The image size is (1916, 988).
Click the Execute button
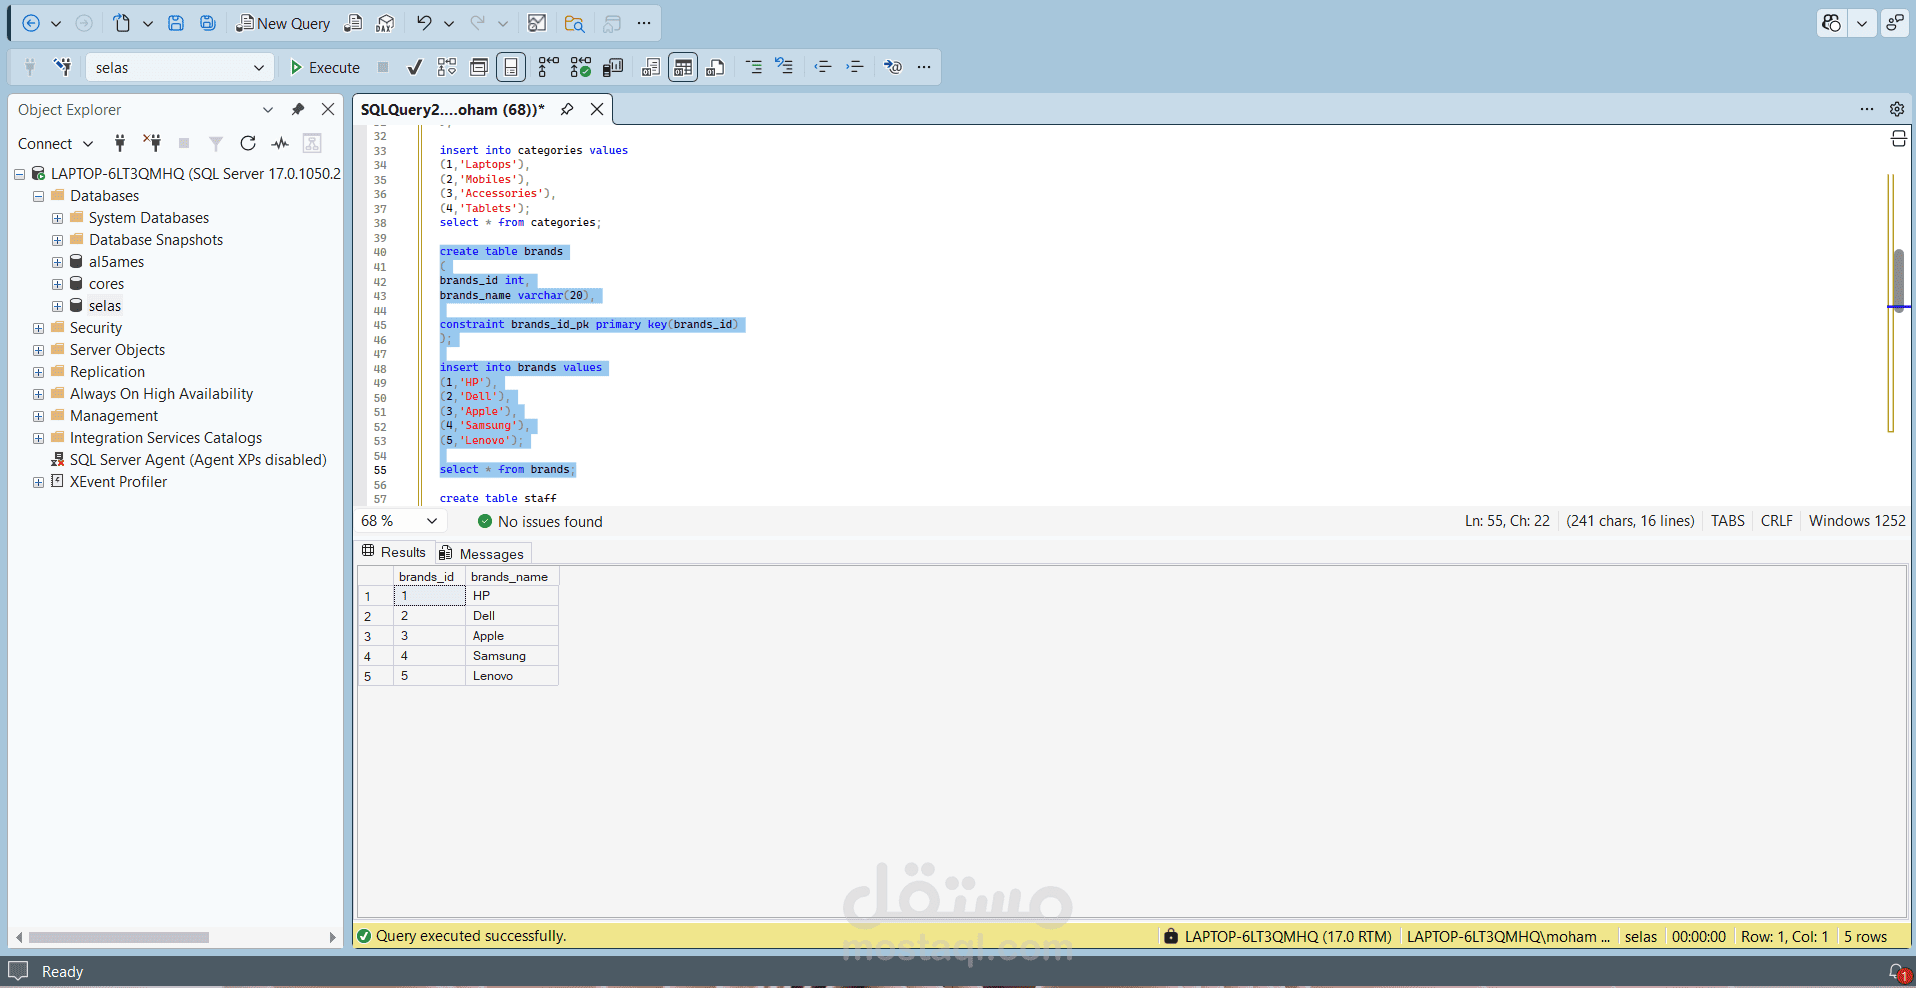coord(324,67)
